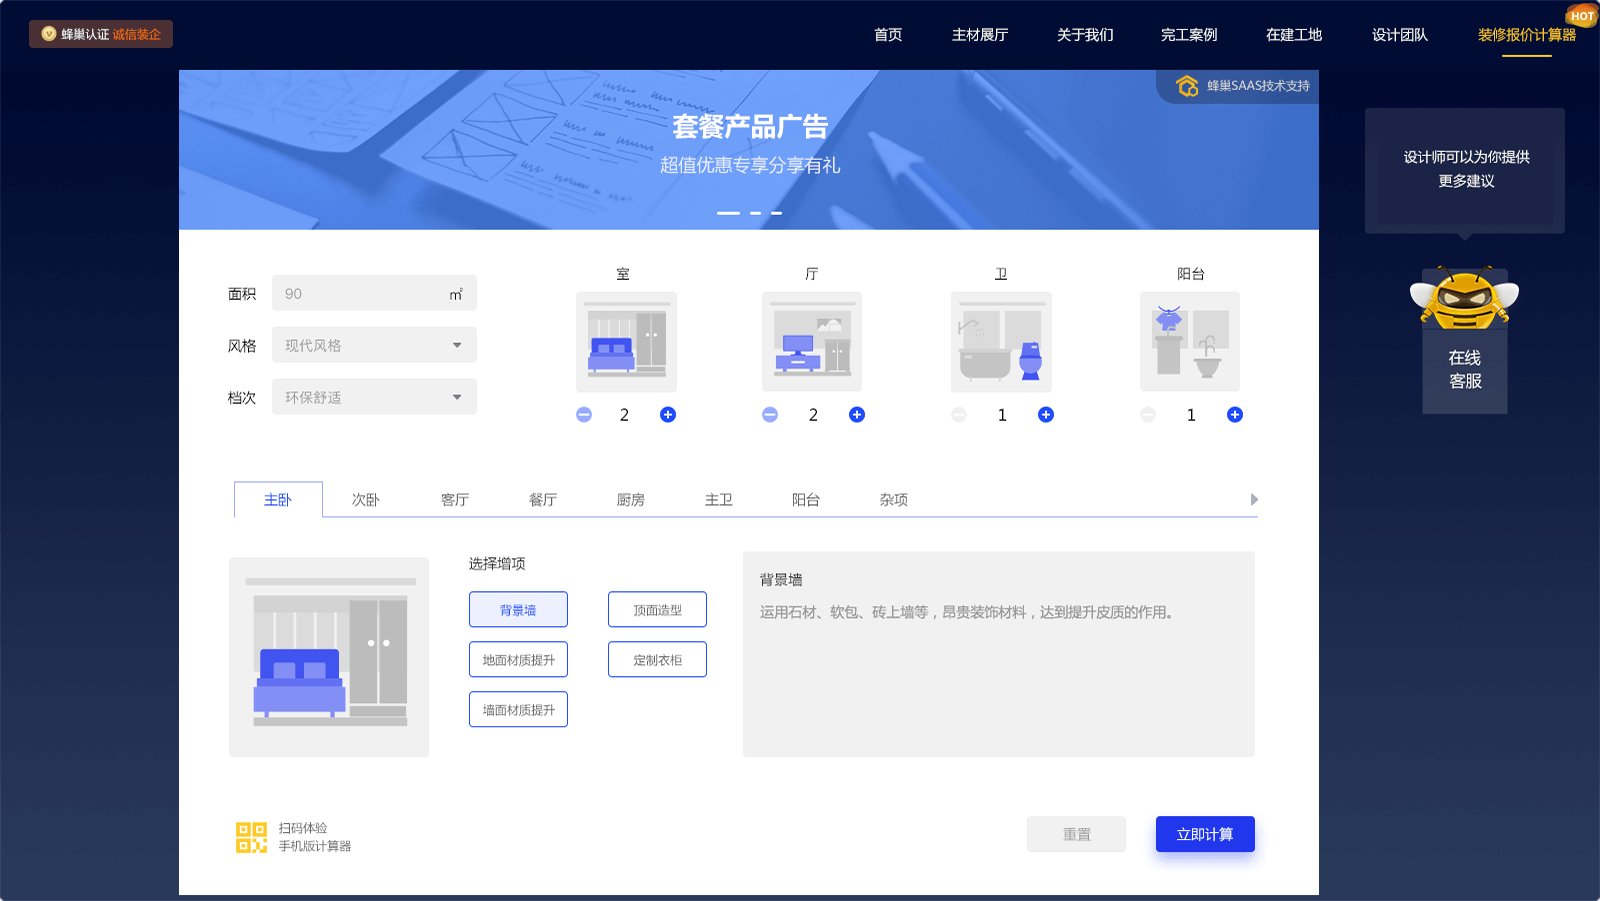The height and width of the screenshot is (901, 1600).
Task: Click the 重置 reset button
Action: tap(1076, 834)
